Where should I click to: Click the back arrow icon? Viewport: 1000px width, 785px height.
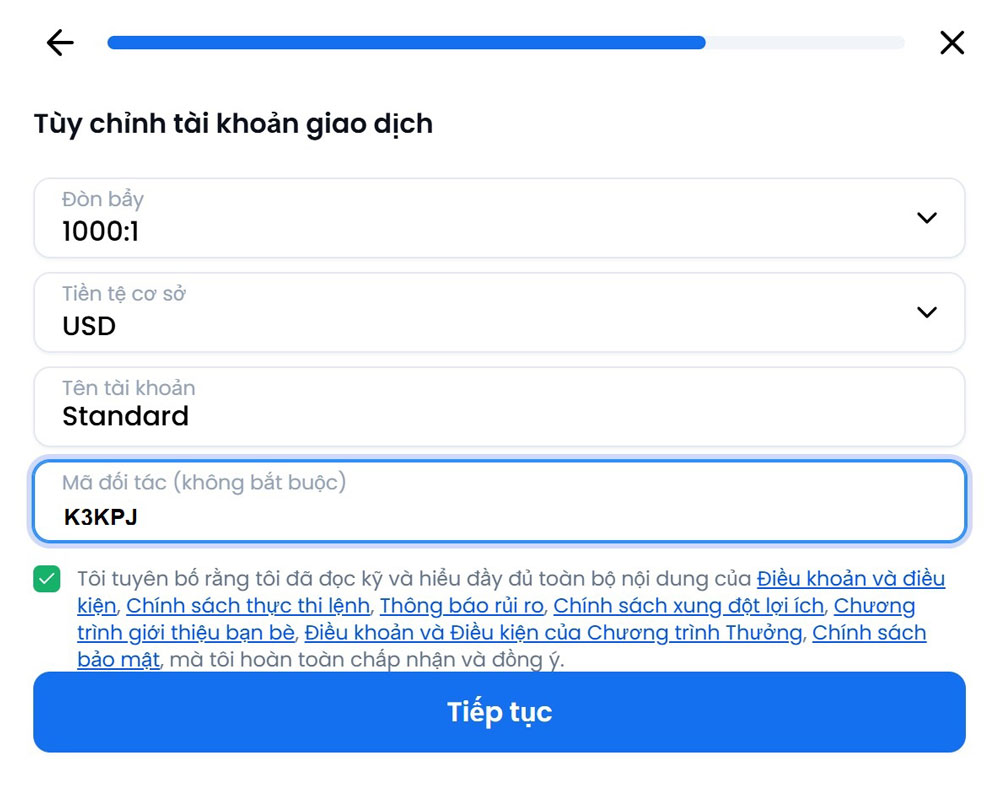pos(60,43)
